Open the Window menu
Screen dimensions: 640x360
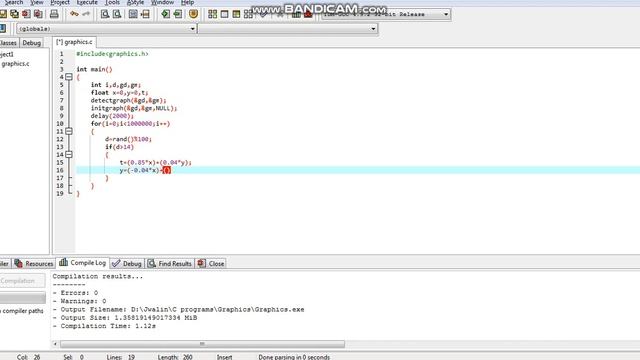pyautogui.click(x=162, y=2)
